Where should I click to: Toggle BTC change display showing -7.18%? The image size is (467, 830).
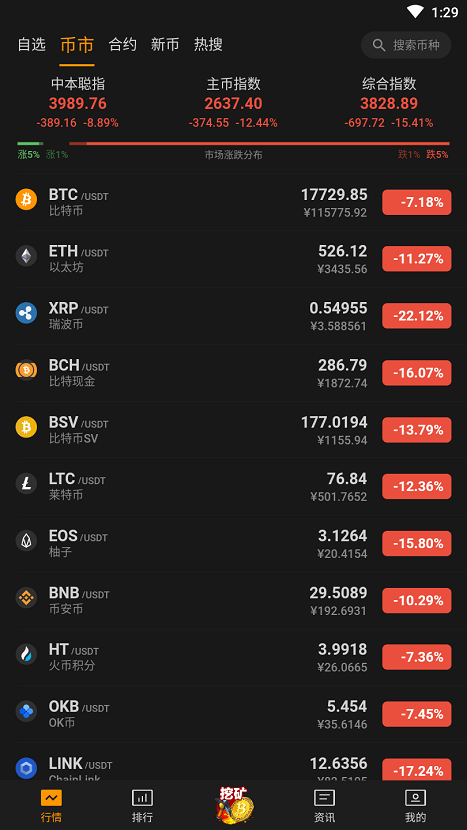click(x=417, y=202)
